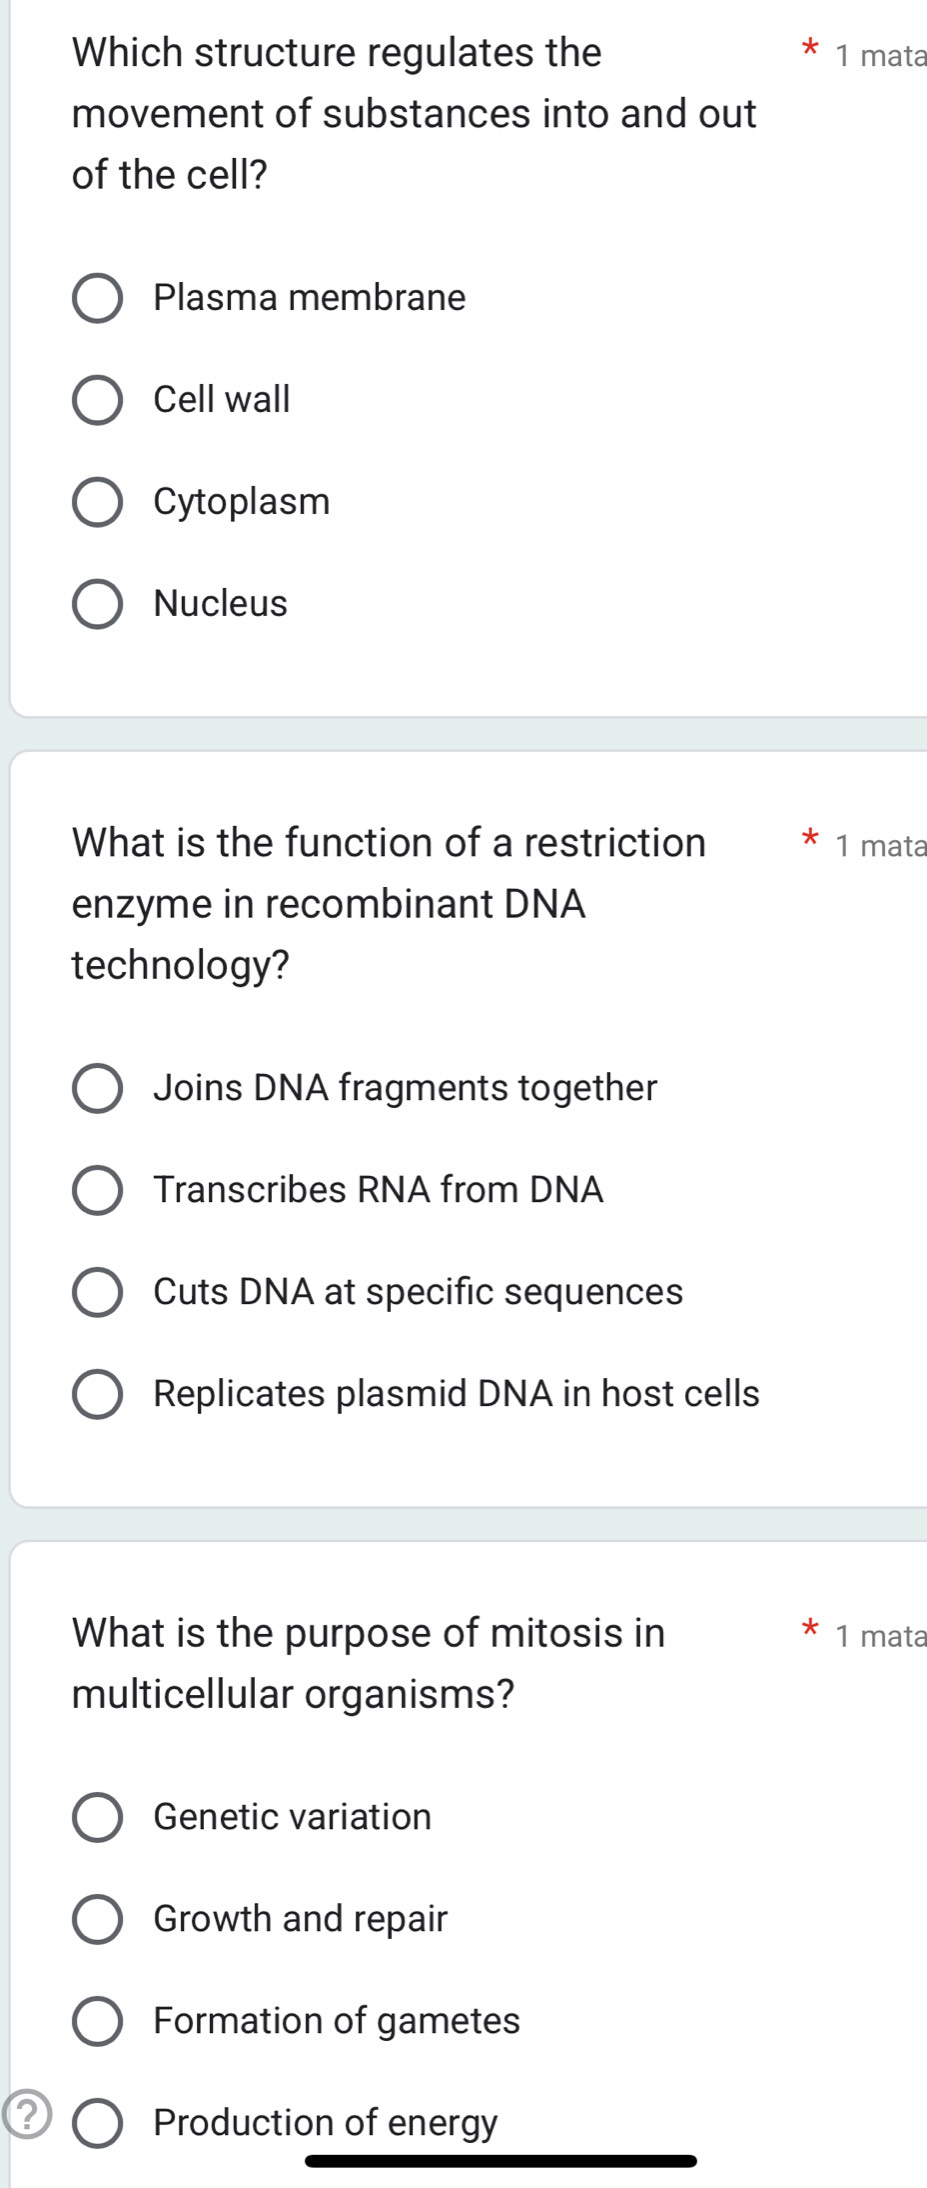Viewport: 927px width, 2188px height.
Task: Choose Production of energy option
Action: (98, 2122)
